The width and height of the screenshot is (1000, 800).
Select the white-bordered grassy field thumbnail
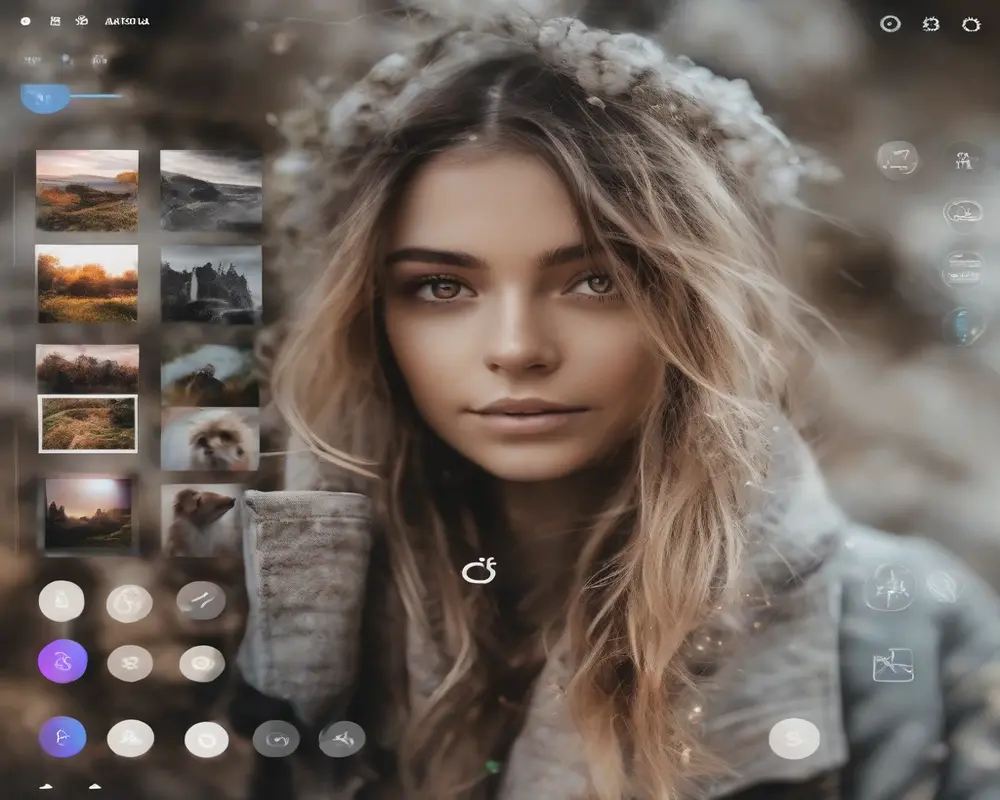point(88,424)
